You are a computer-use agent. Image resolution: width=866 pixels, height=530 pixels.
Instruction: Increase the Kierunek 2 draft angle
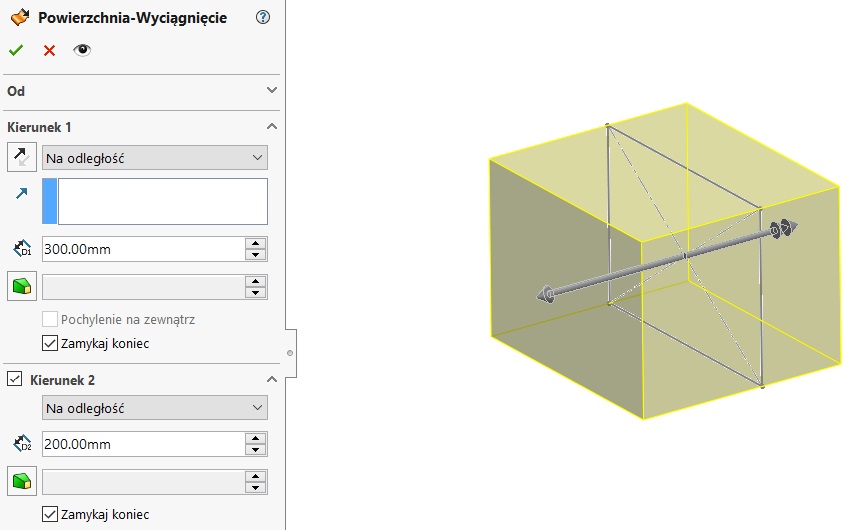pyautogui.click(x=256, y=476)
